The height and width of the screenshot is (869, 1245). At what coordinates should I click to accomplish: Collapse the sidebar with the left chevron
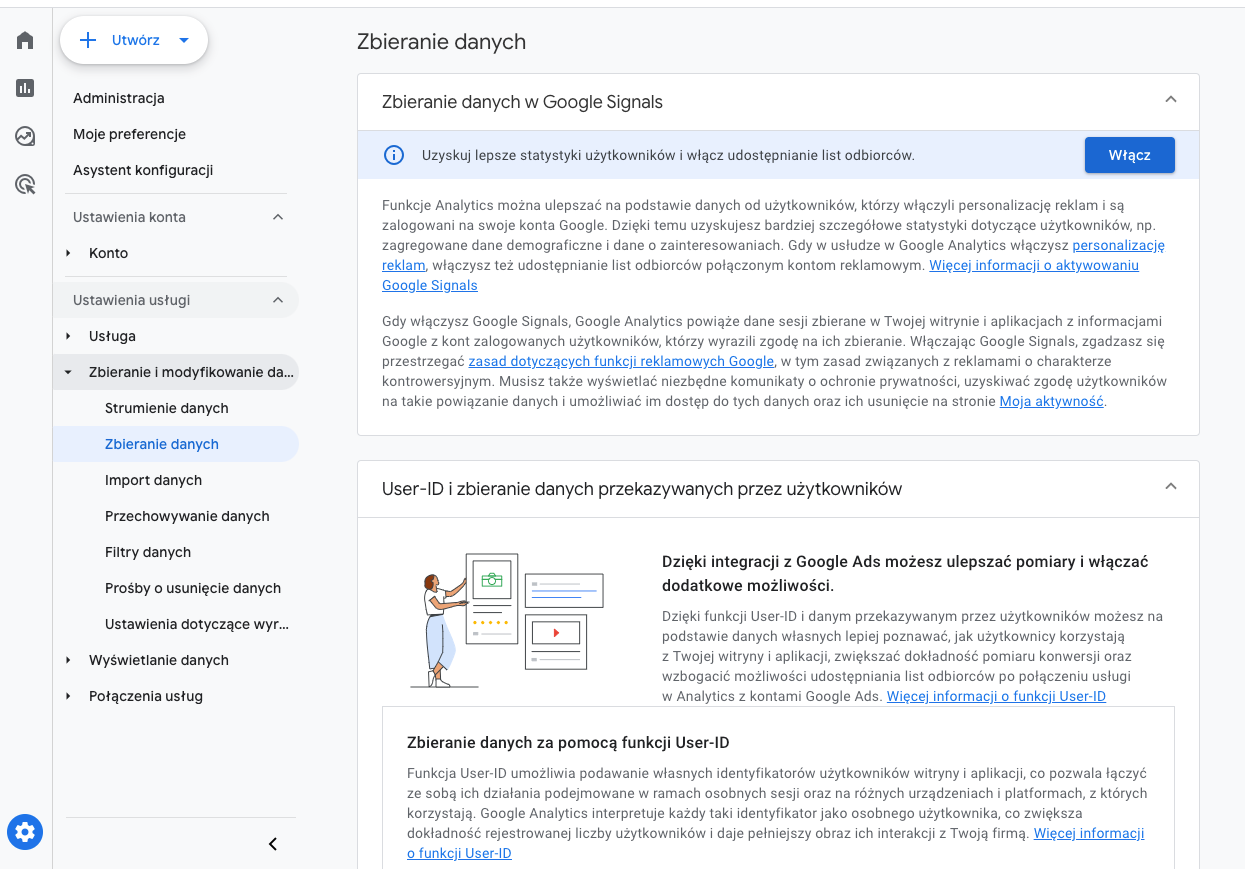tap(273, 844)
